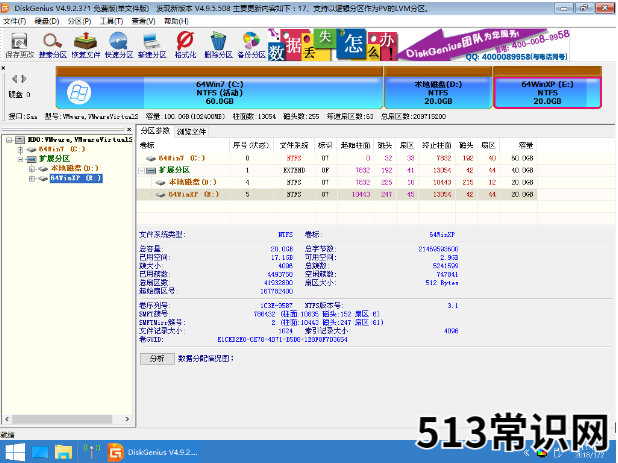
Task: Collapse 扩展分区 row in partition table
Action: [141, 171]
